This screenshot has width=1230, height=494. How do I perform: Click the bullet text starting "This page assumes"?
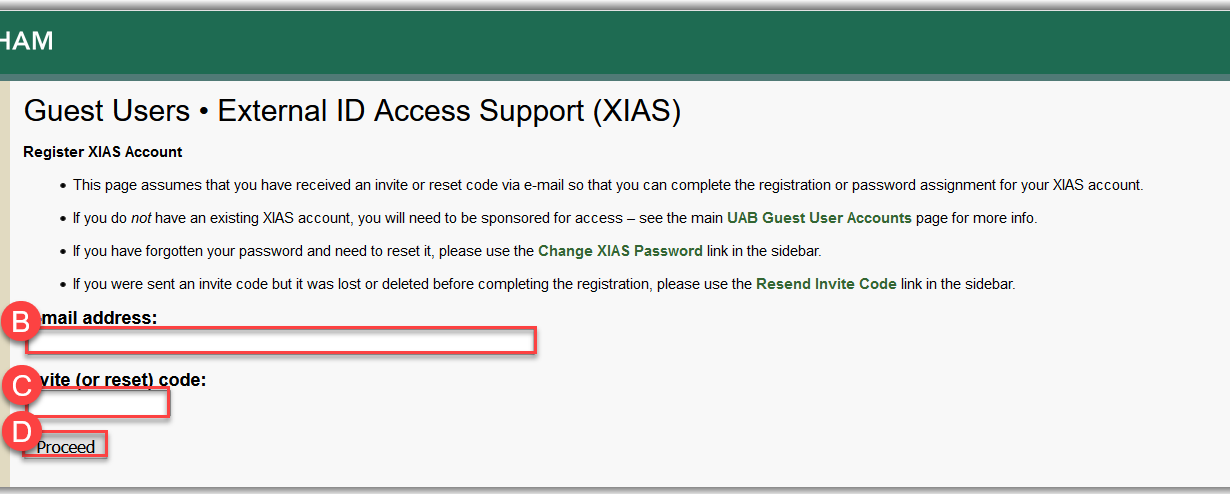pos(607,185)
